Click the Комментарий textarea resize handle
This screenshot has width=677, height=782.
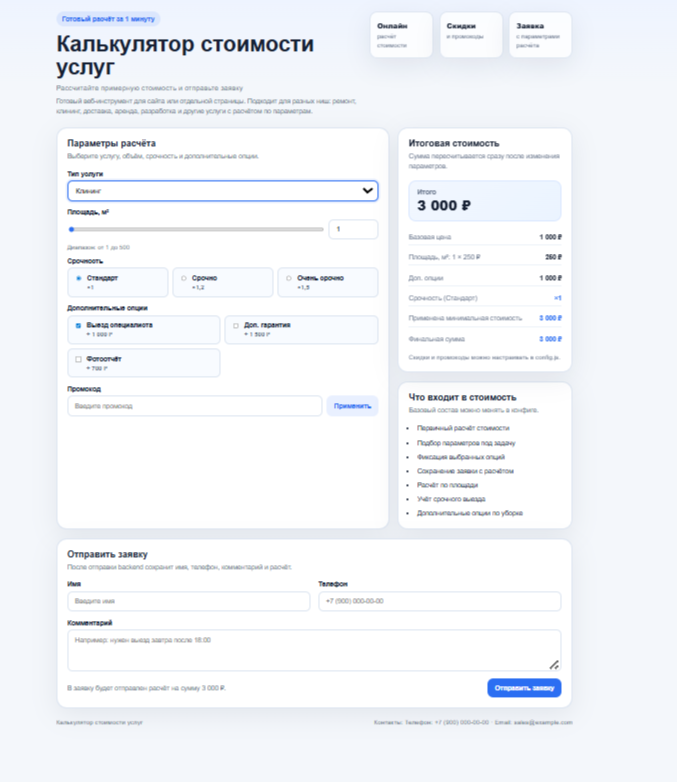click(554, 664)
